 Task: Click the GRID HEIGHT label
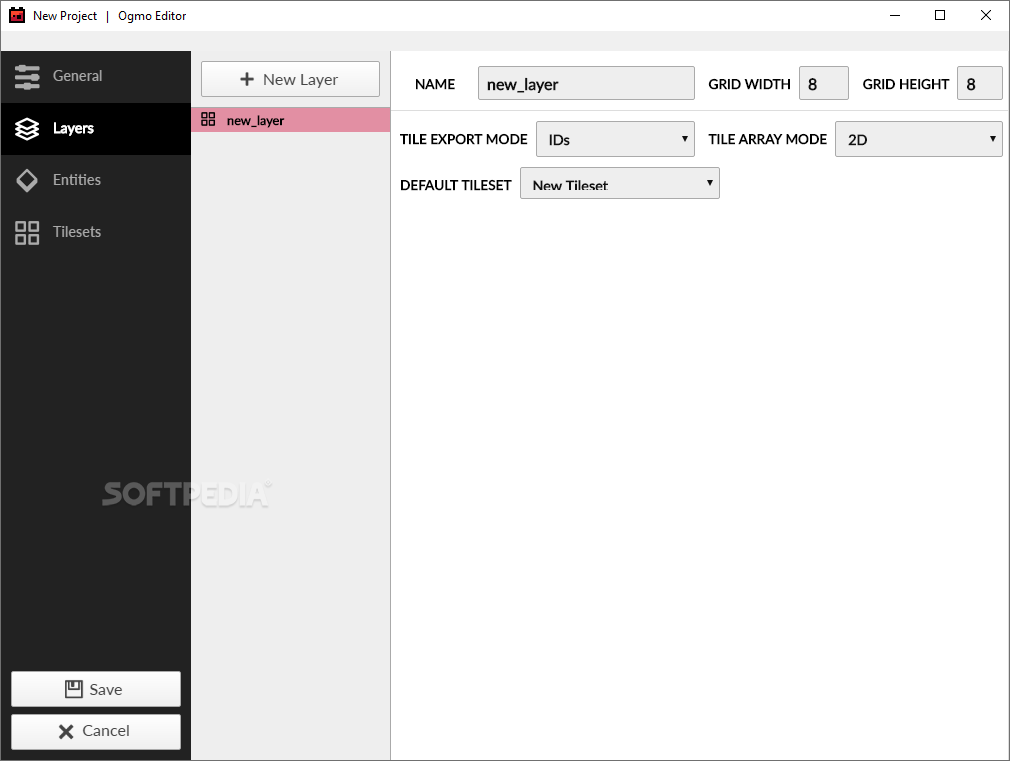tap(906, 84)
